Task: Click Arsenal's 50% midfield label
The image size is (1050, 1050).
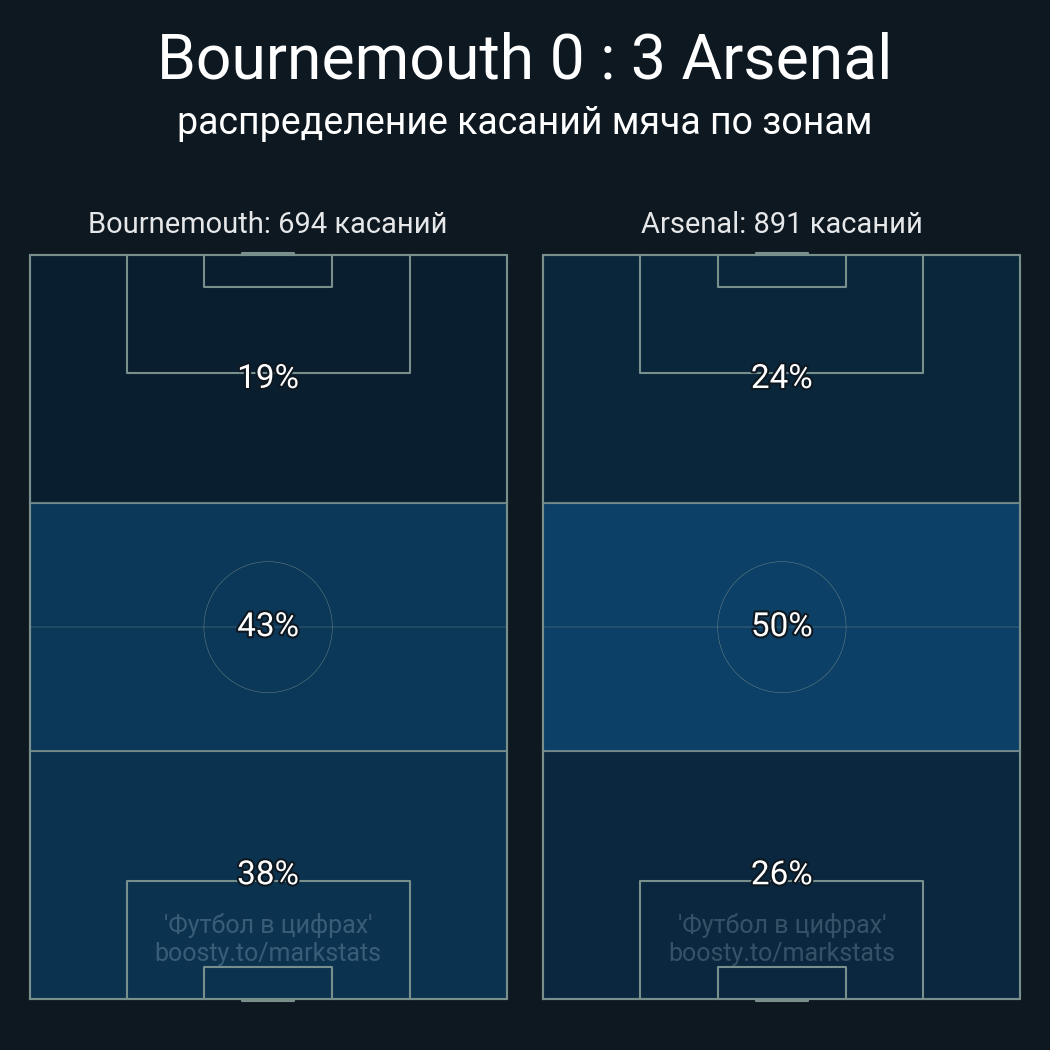Action: tap(781, 625)
